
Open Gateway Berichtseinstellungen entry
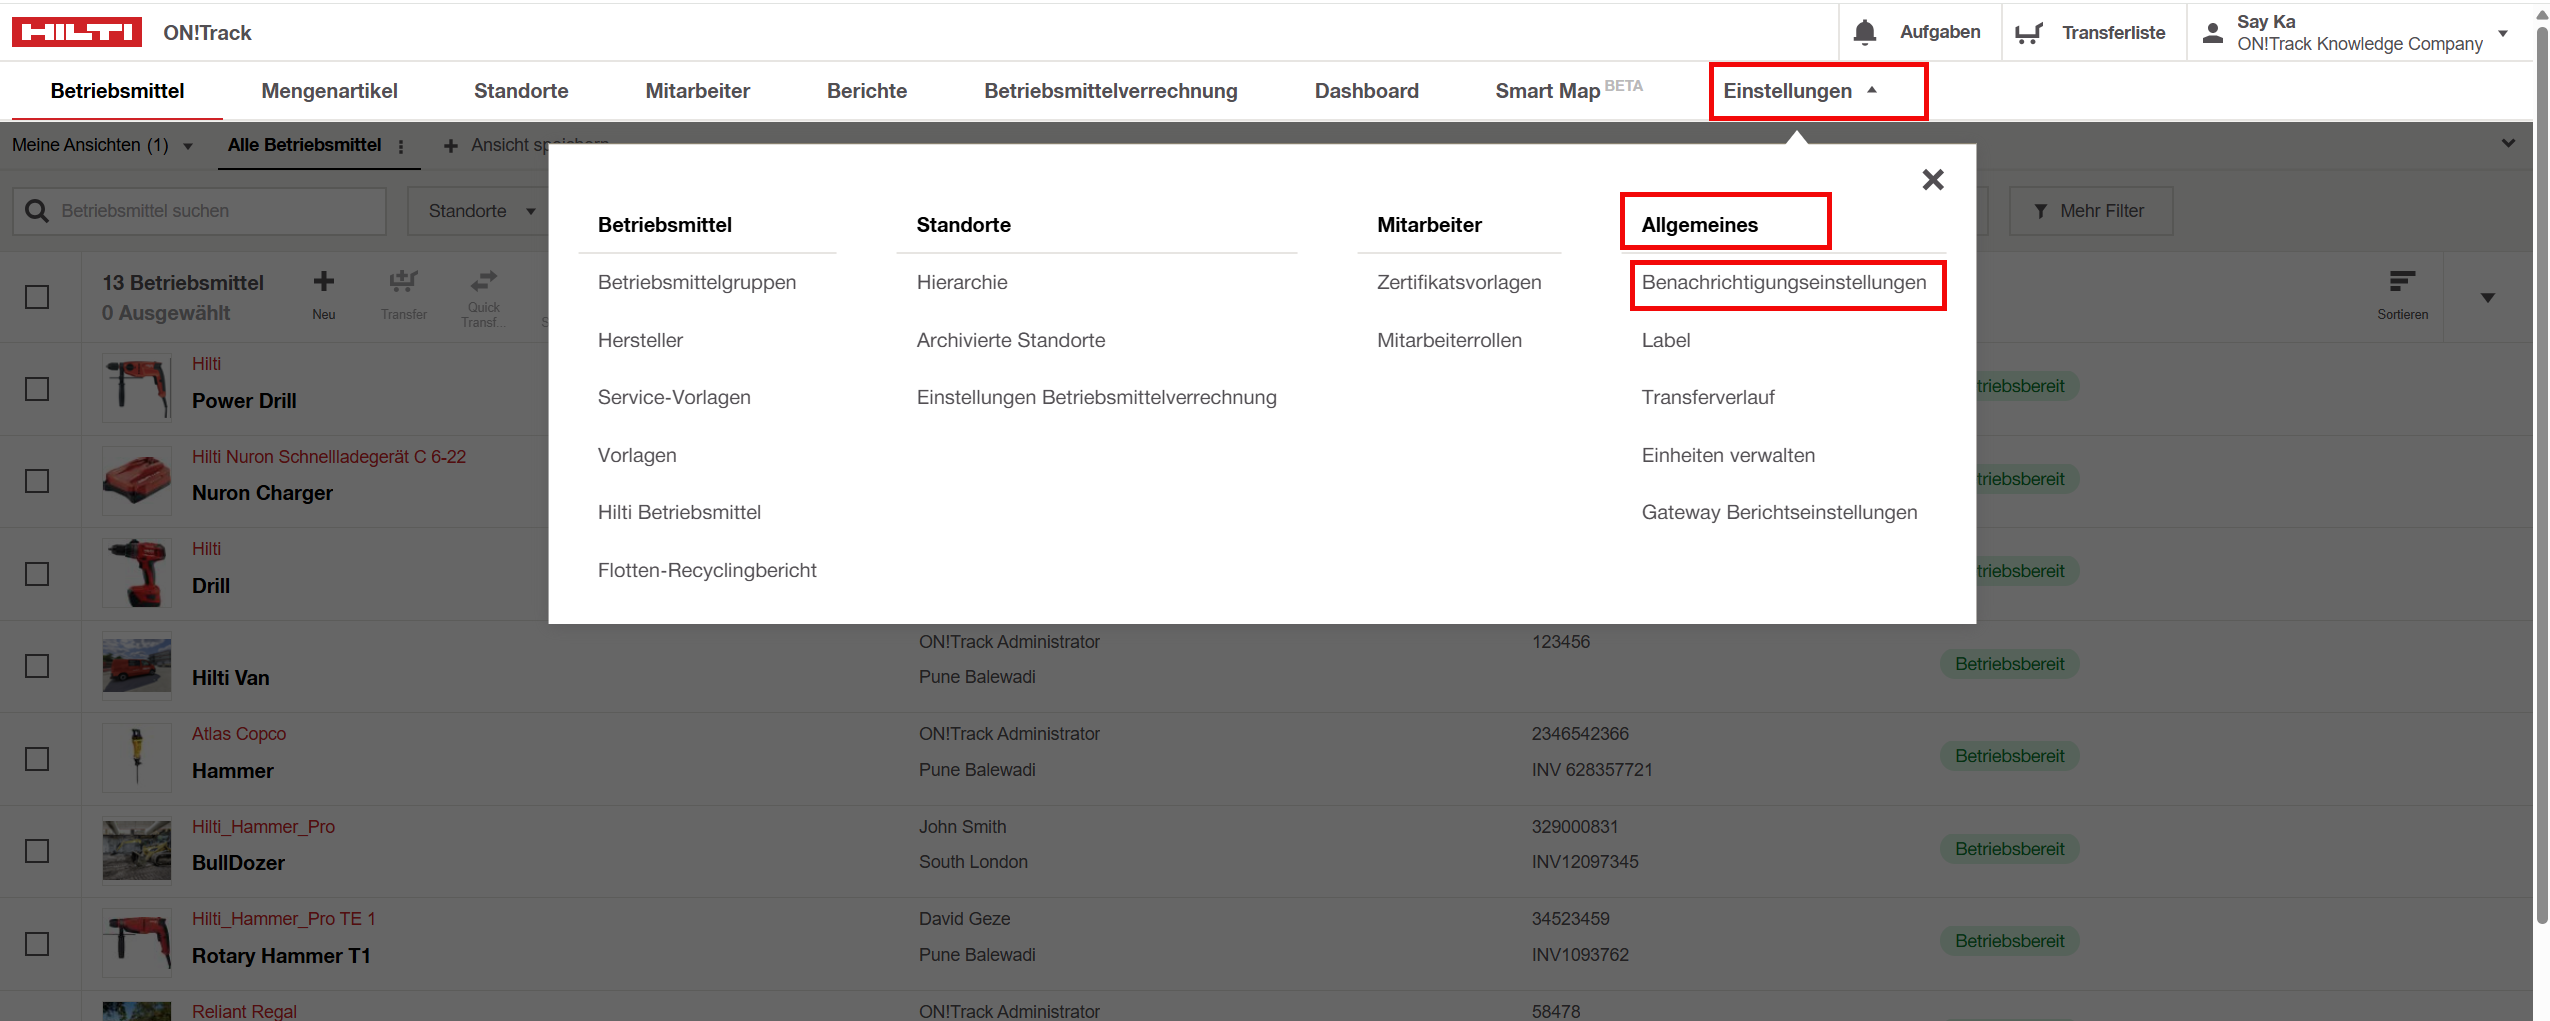coord(1779,513)
